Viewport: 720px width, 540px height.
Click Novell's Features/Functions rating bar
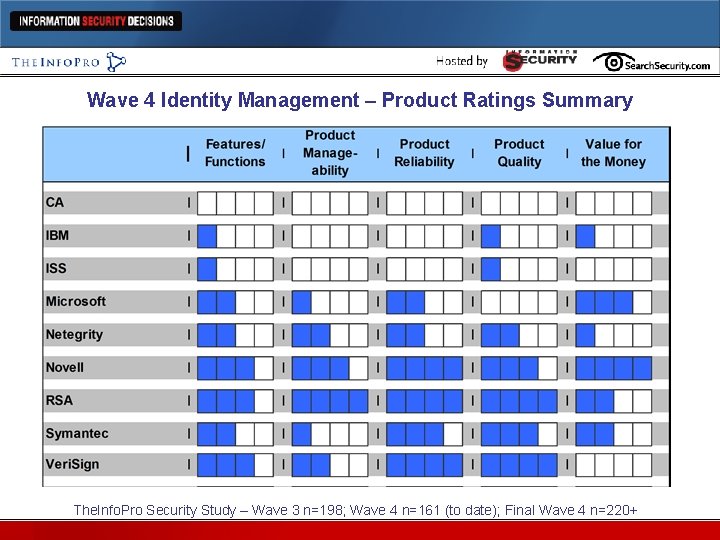coord(235,369)
